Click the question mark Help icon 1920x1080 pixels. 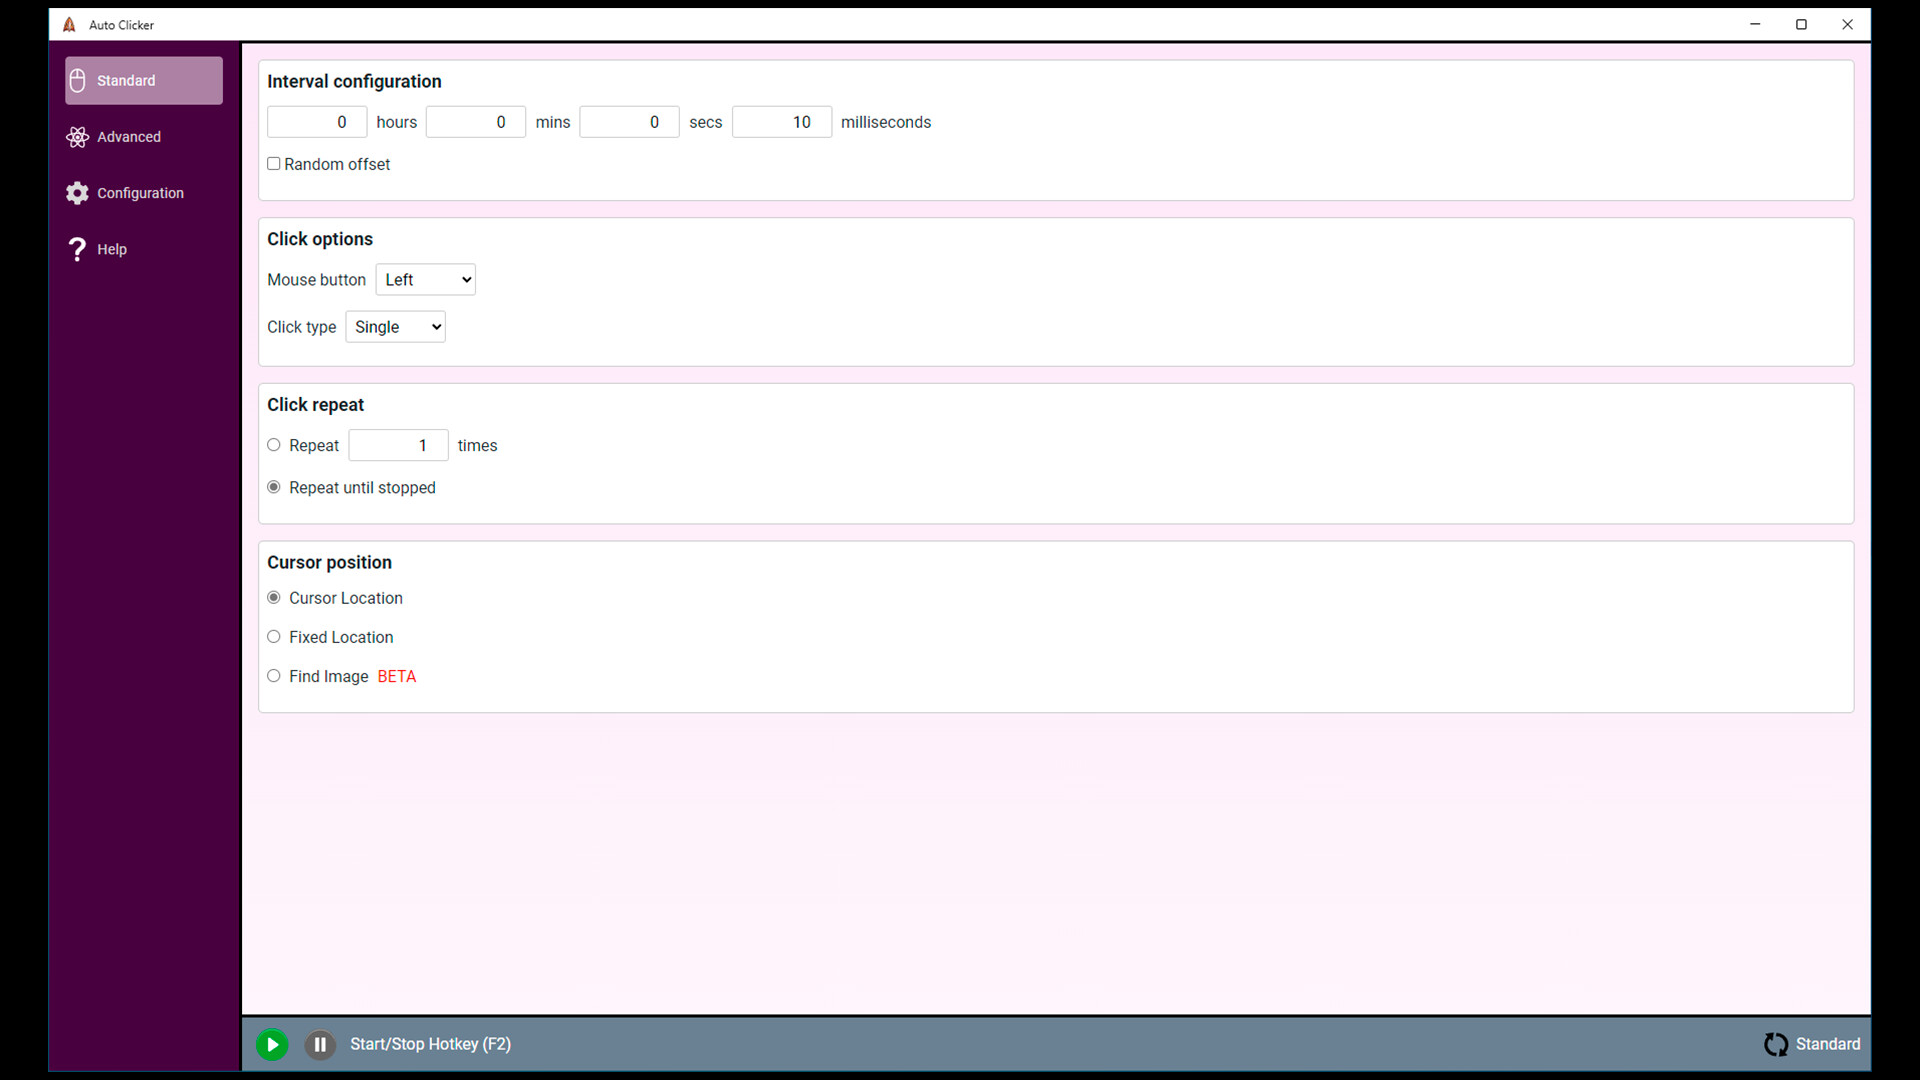coord(77,249)
